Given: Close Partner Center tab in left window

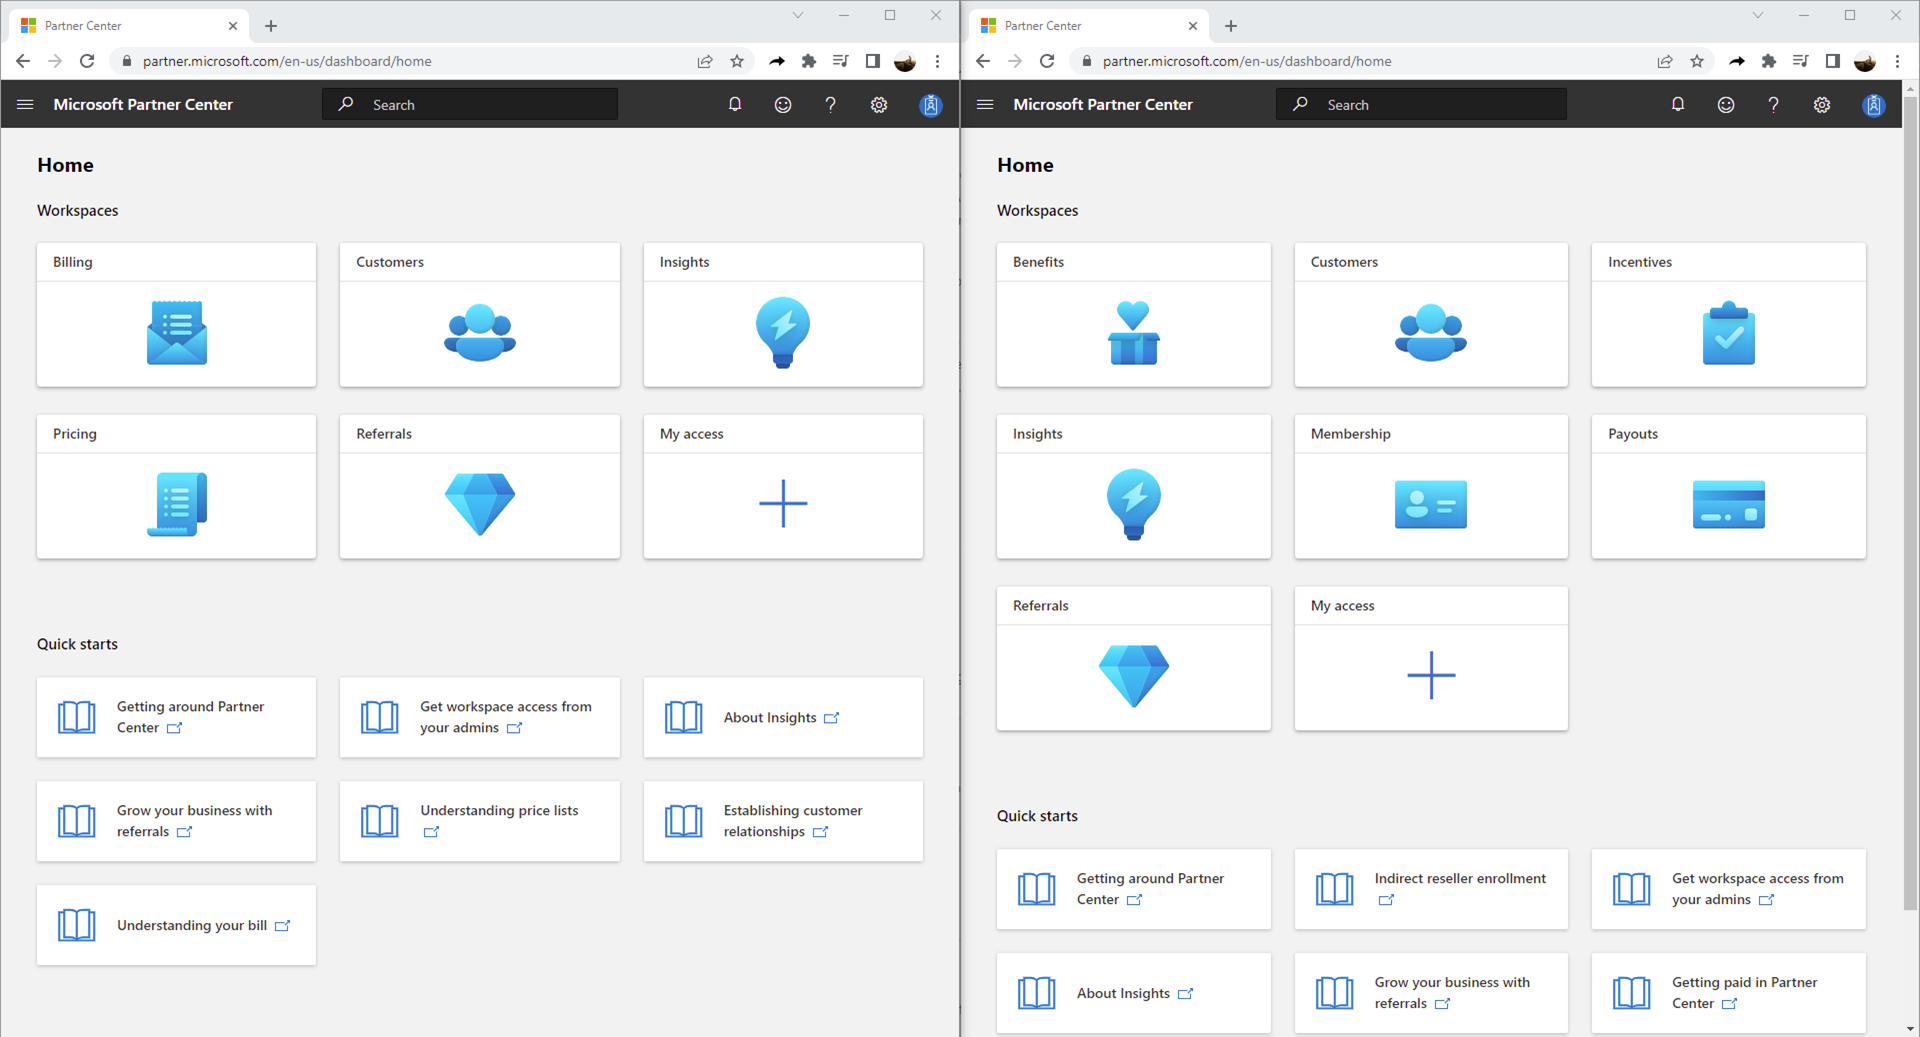Looking at the screenshot, I should pyautogui.click(x=233, y=26).
